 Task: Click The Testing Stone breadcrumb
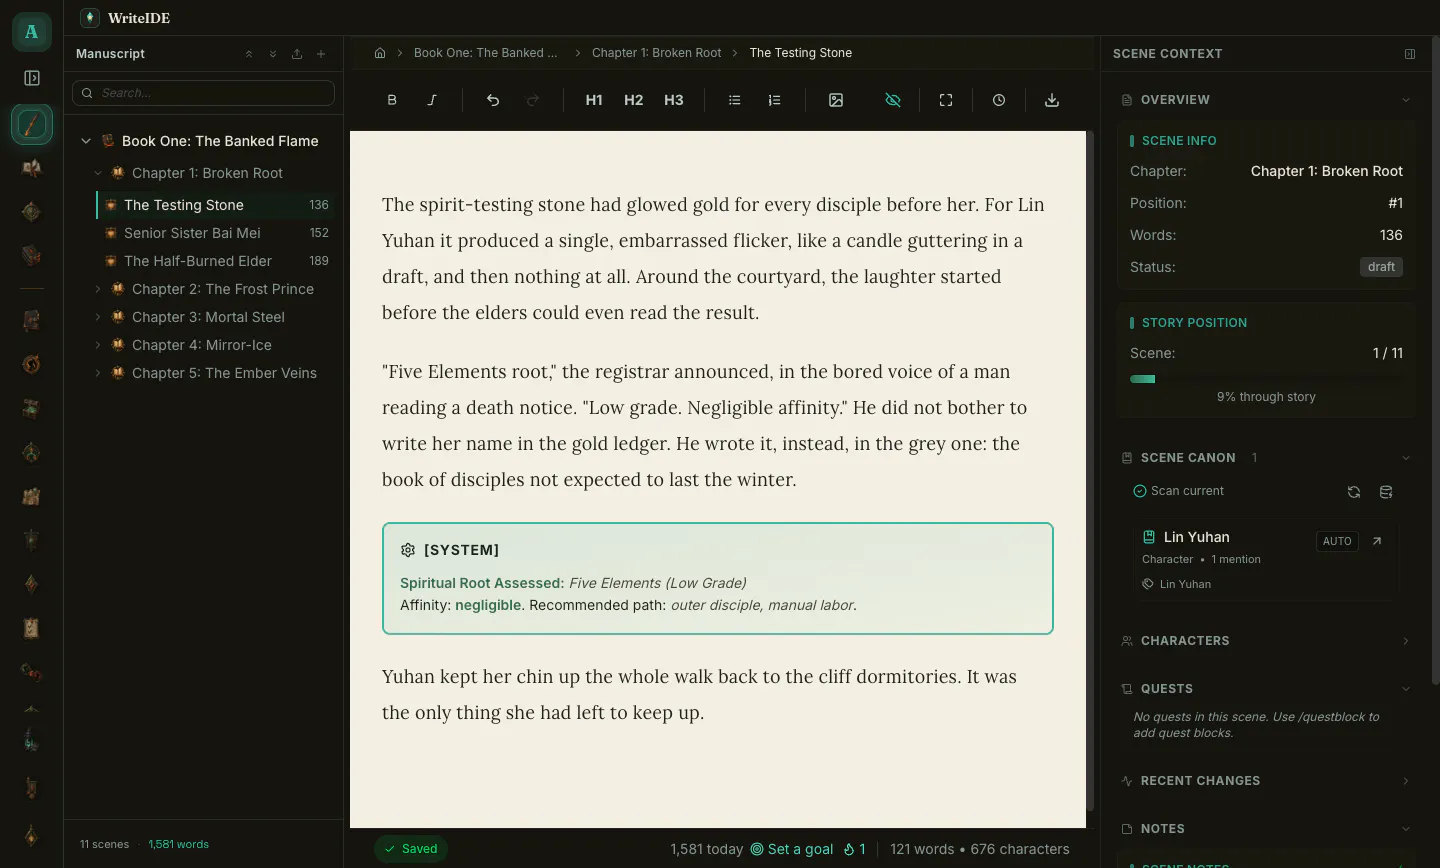click(x=801, y=53)
